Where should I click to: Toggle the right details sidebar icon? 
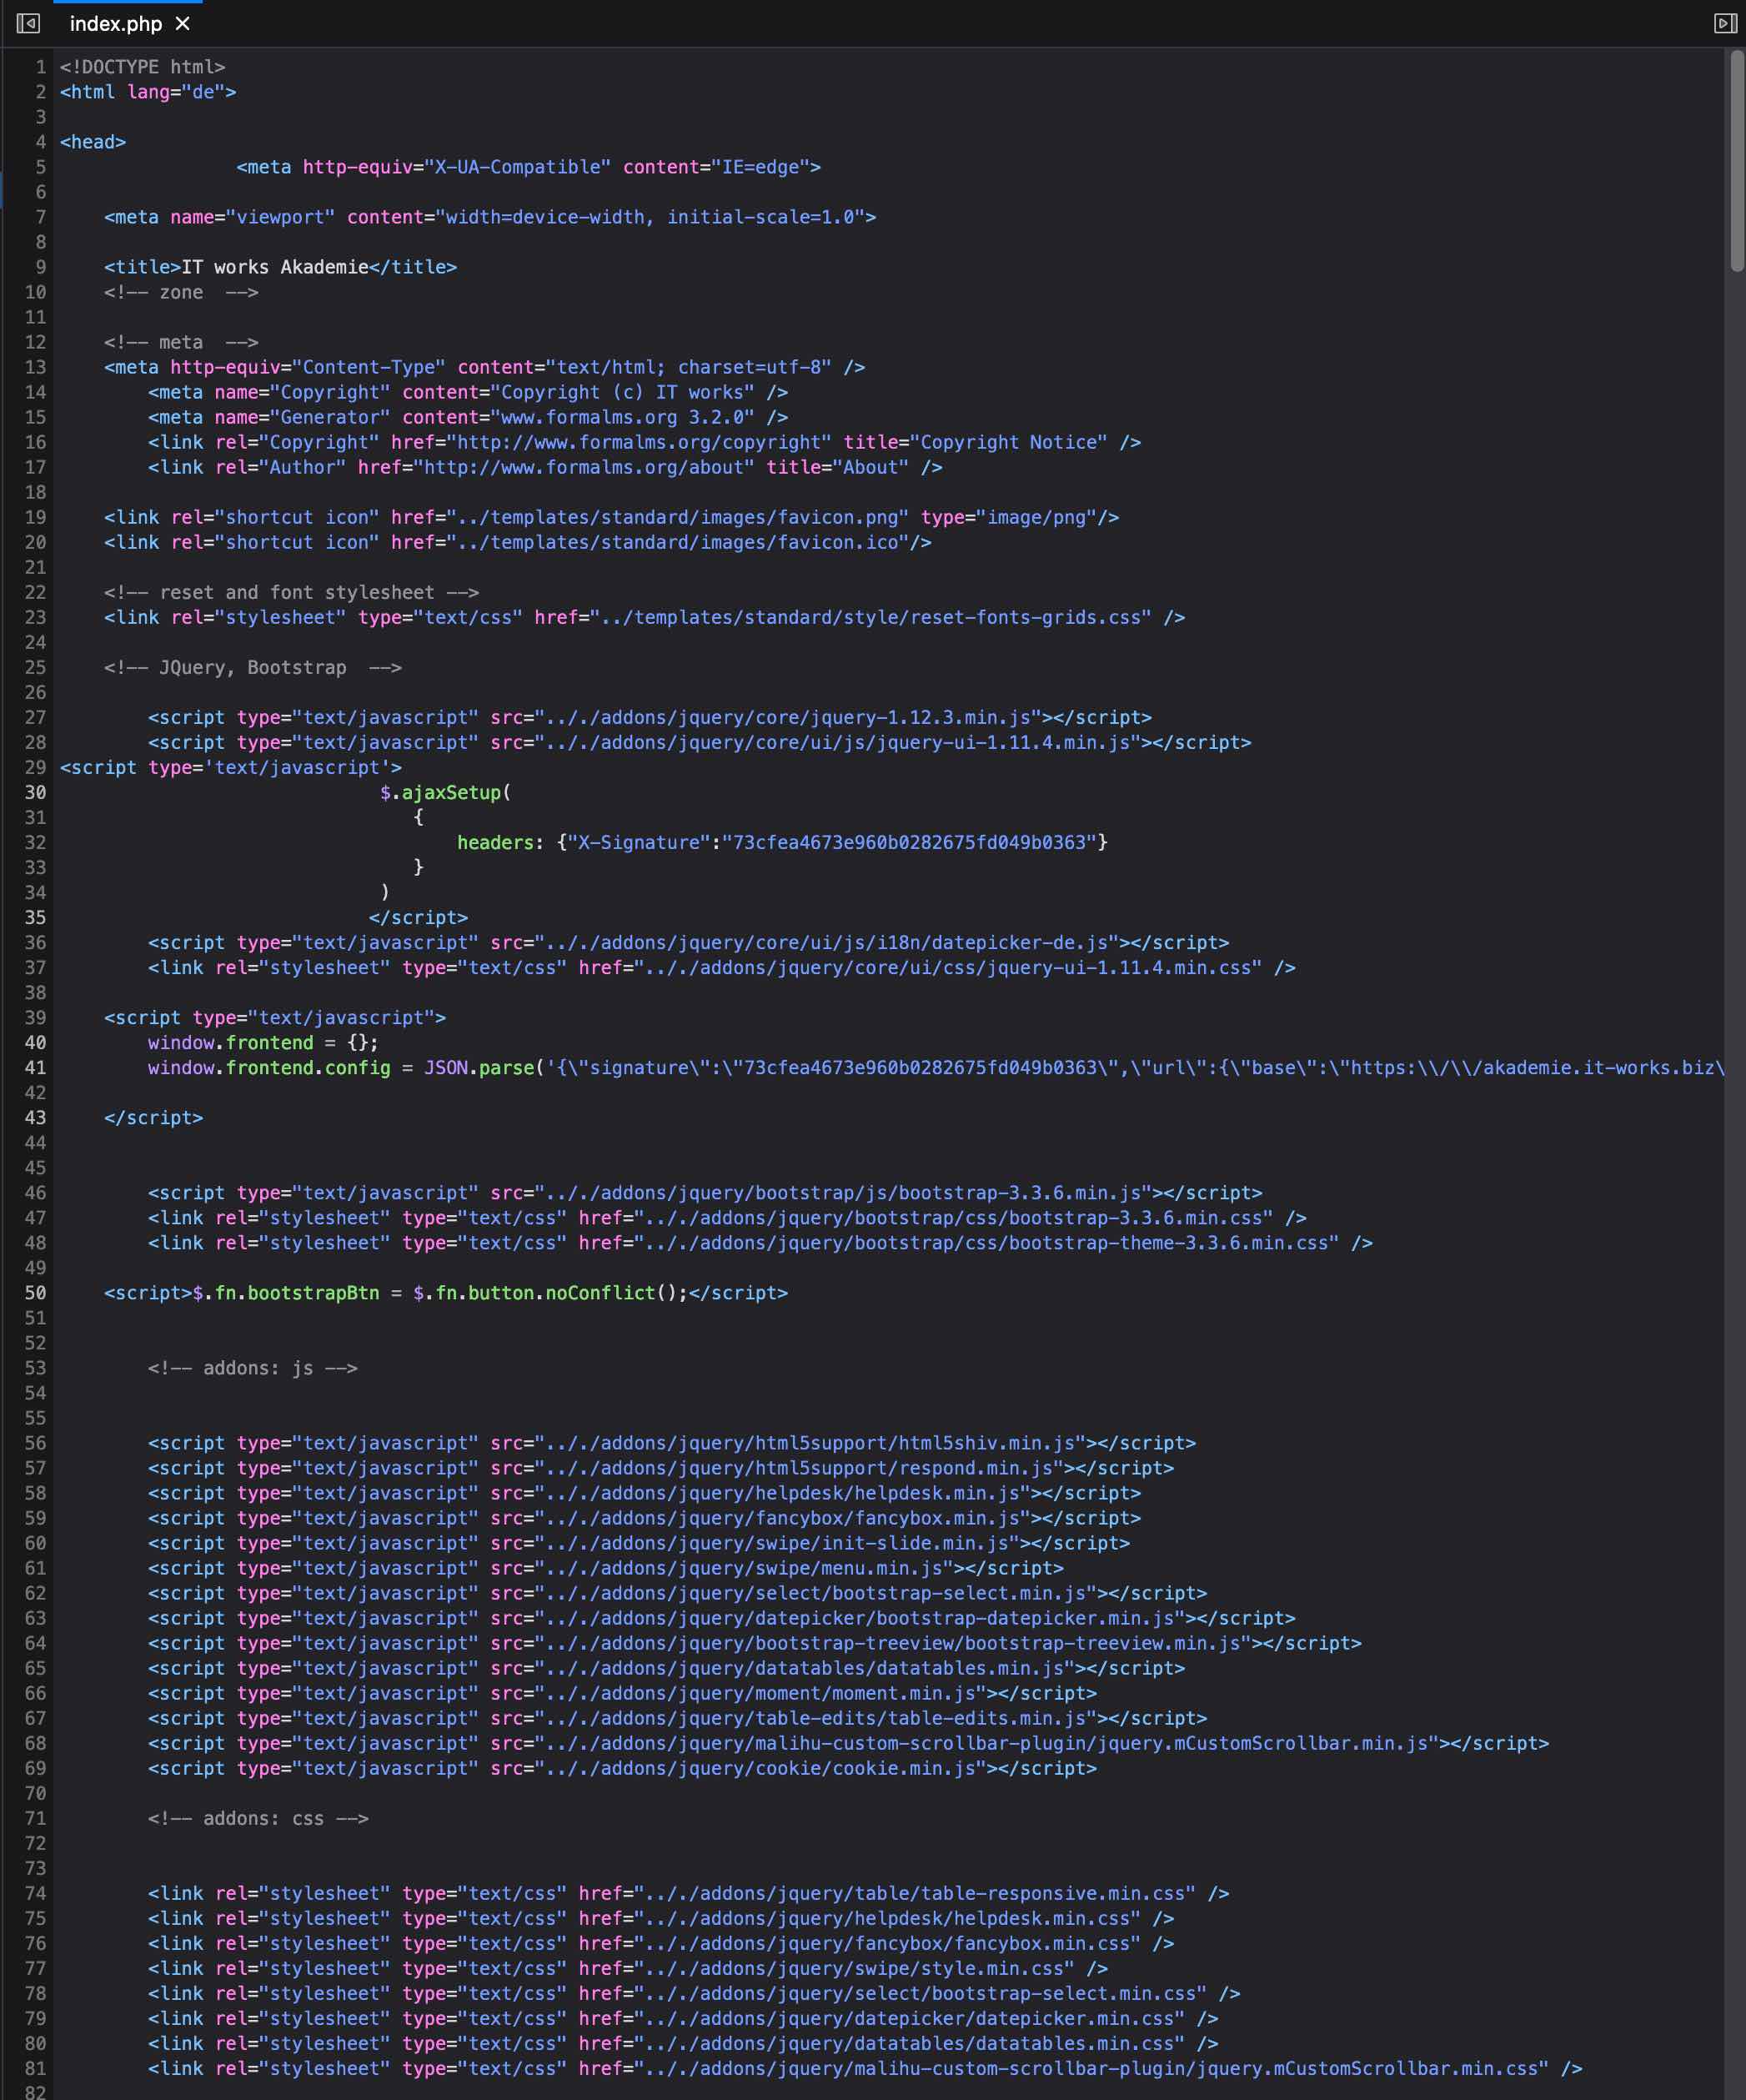coord(1725,23)
